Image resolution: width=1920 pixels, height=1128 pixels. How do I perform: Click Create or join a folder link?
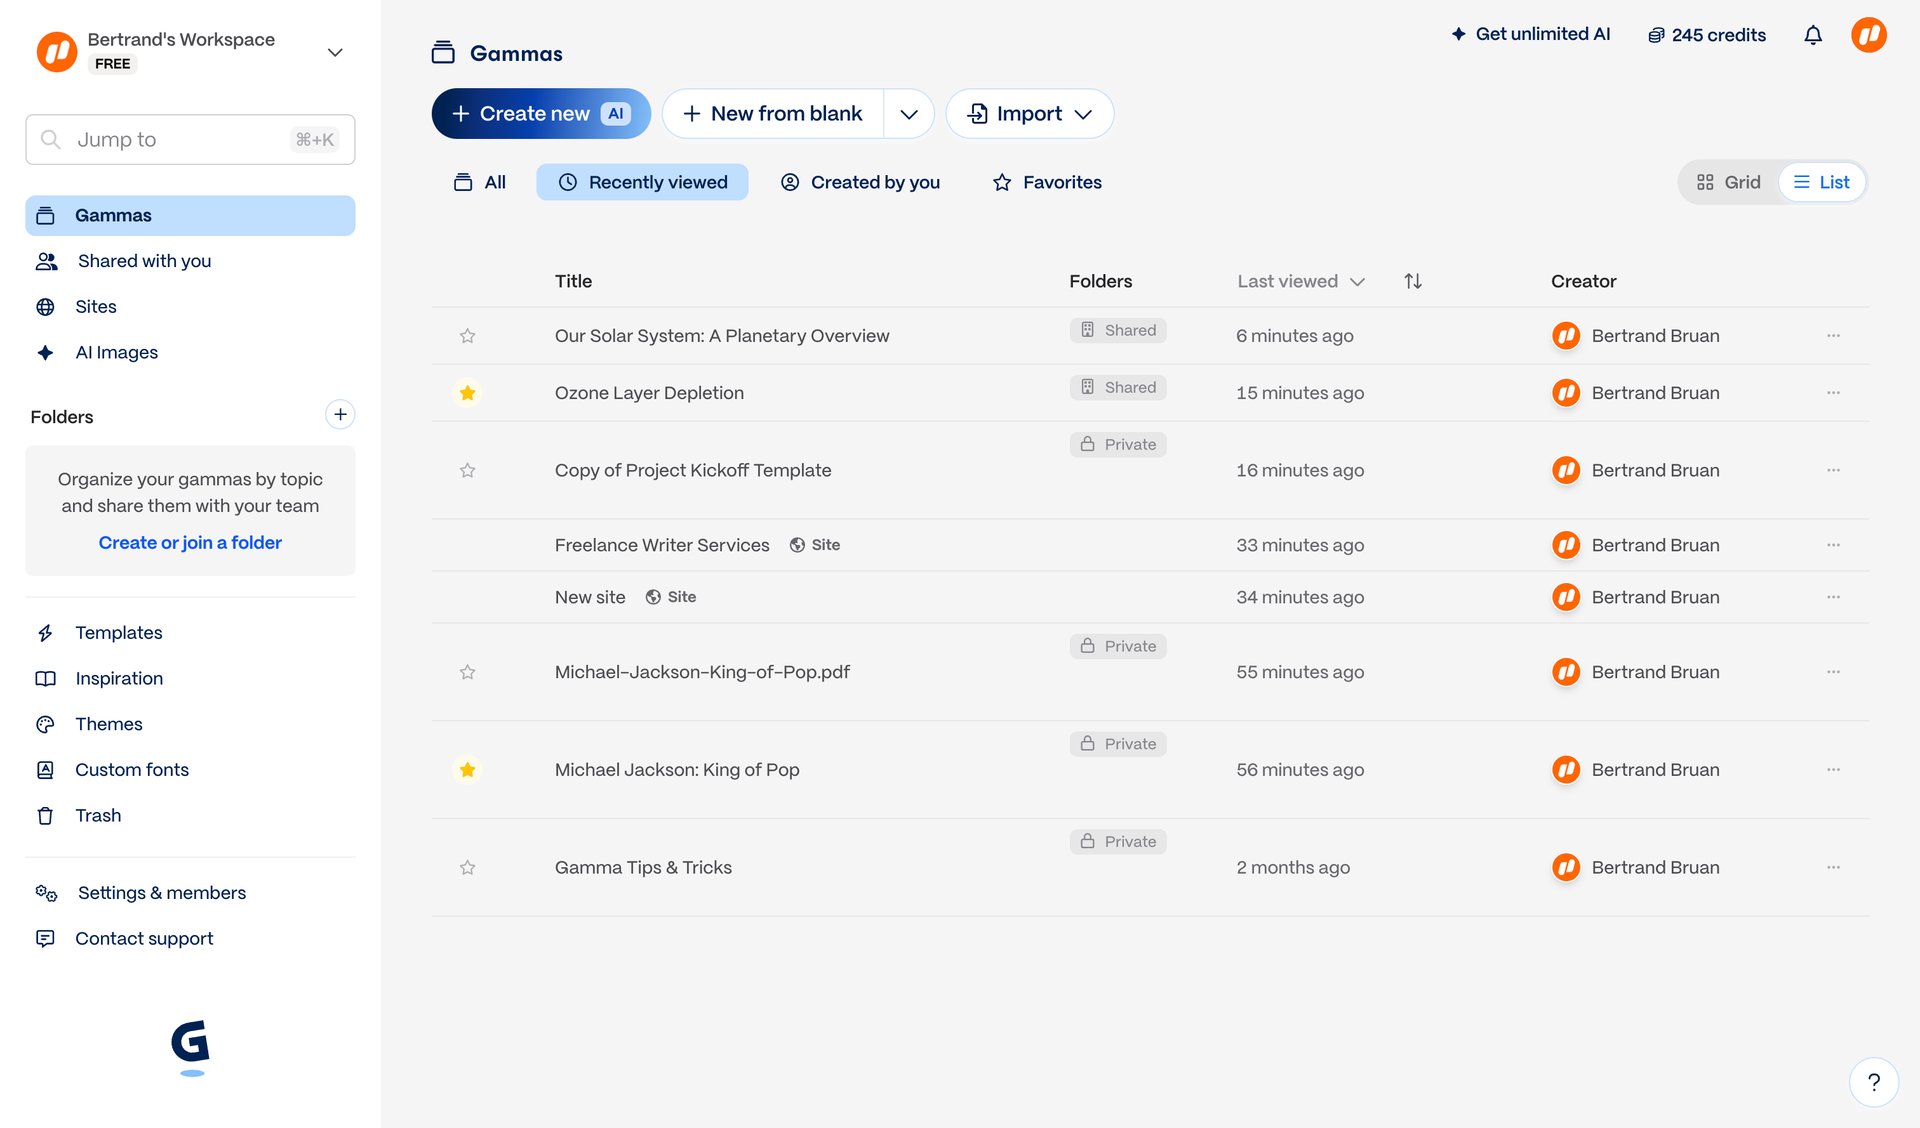tap(190, 542)
